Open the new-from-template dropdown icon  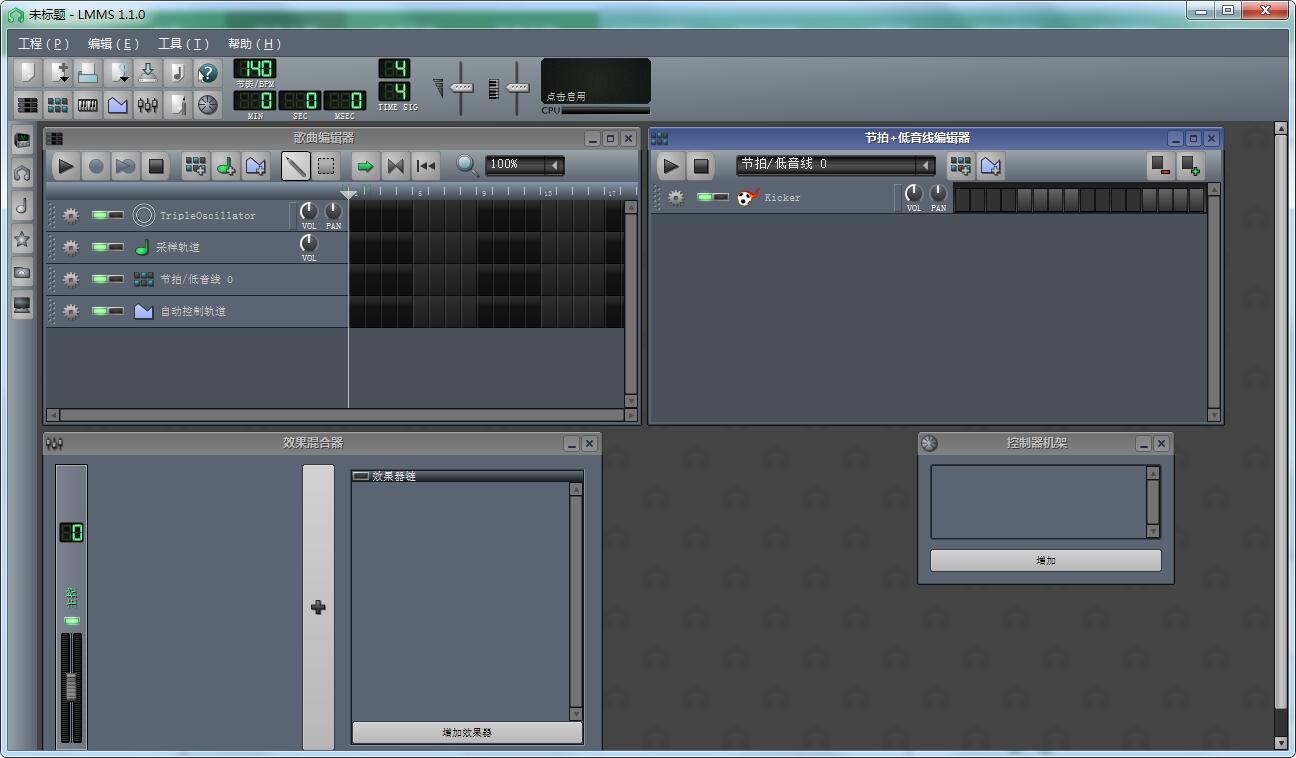point(58,72)
